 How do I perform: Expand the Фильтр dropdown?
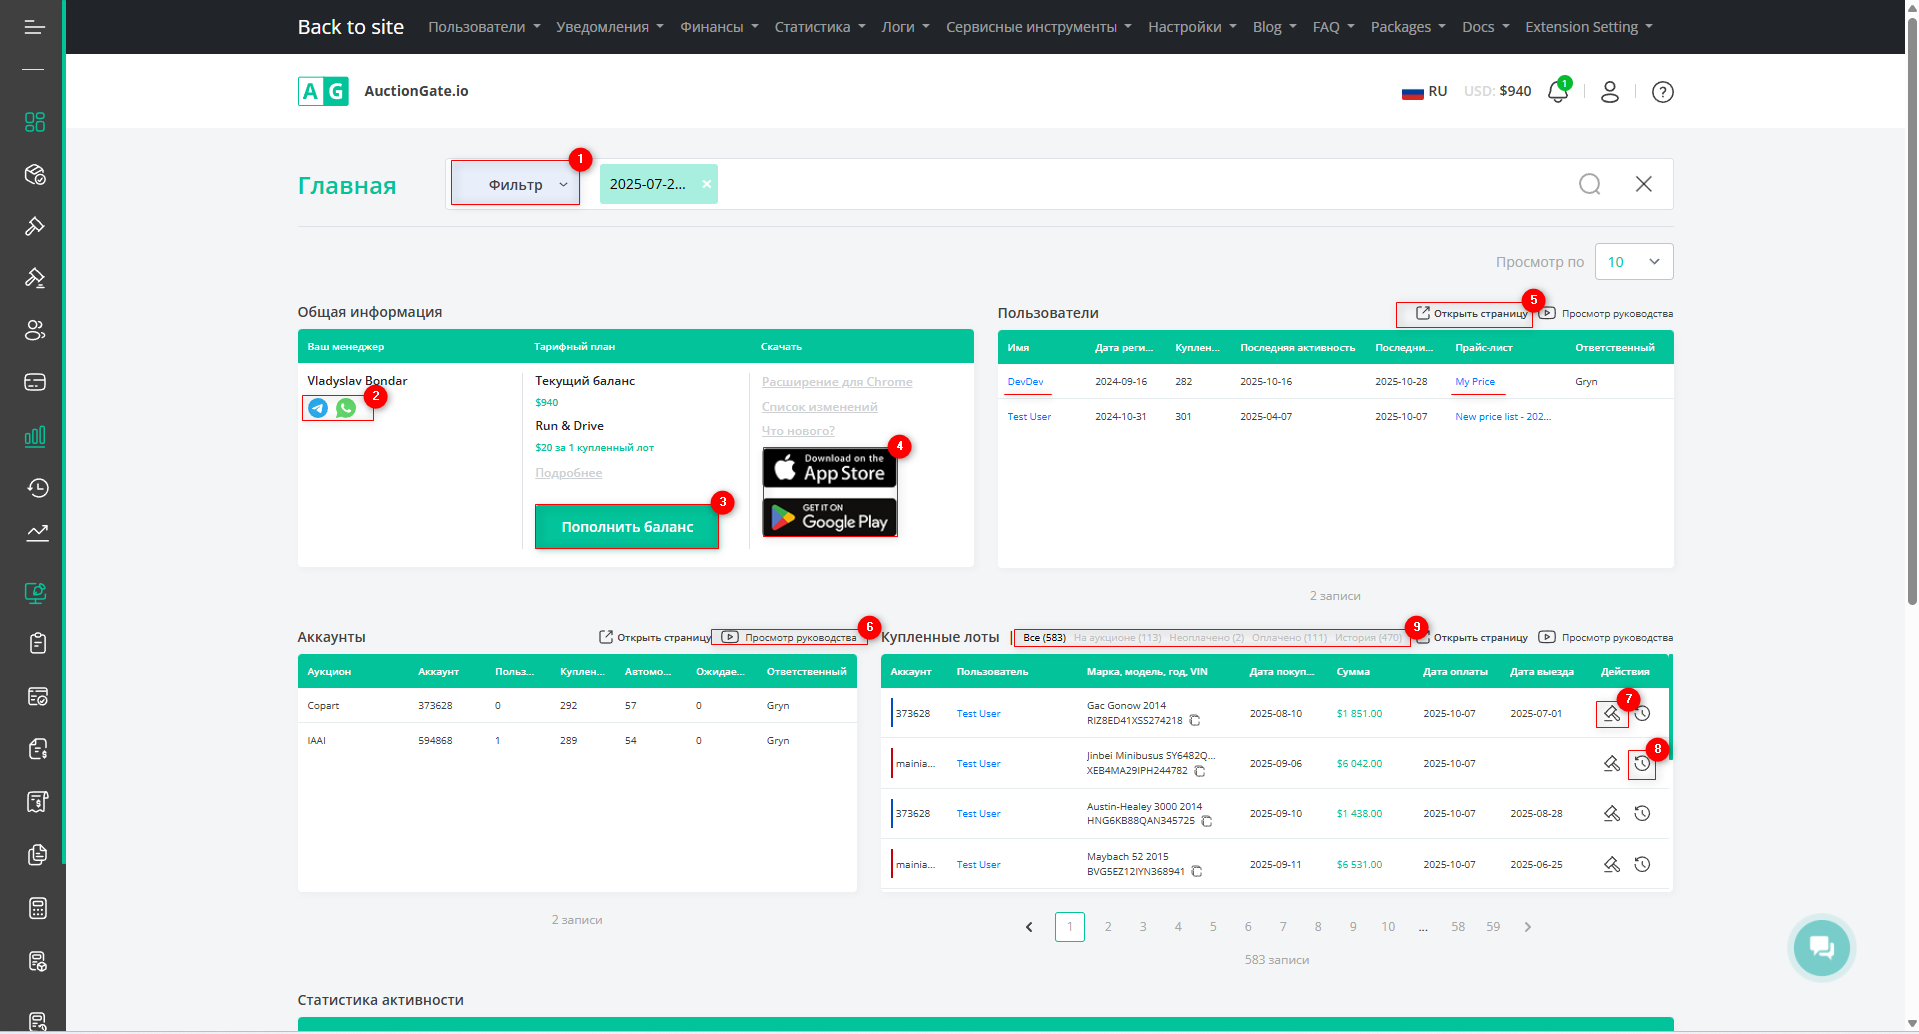point(516,184)
